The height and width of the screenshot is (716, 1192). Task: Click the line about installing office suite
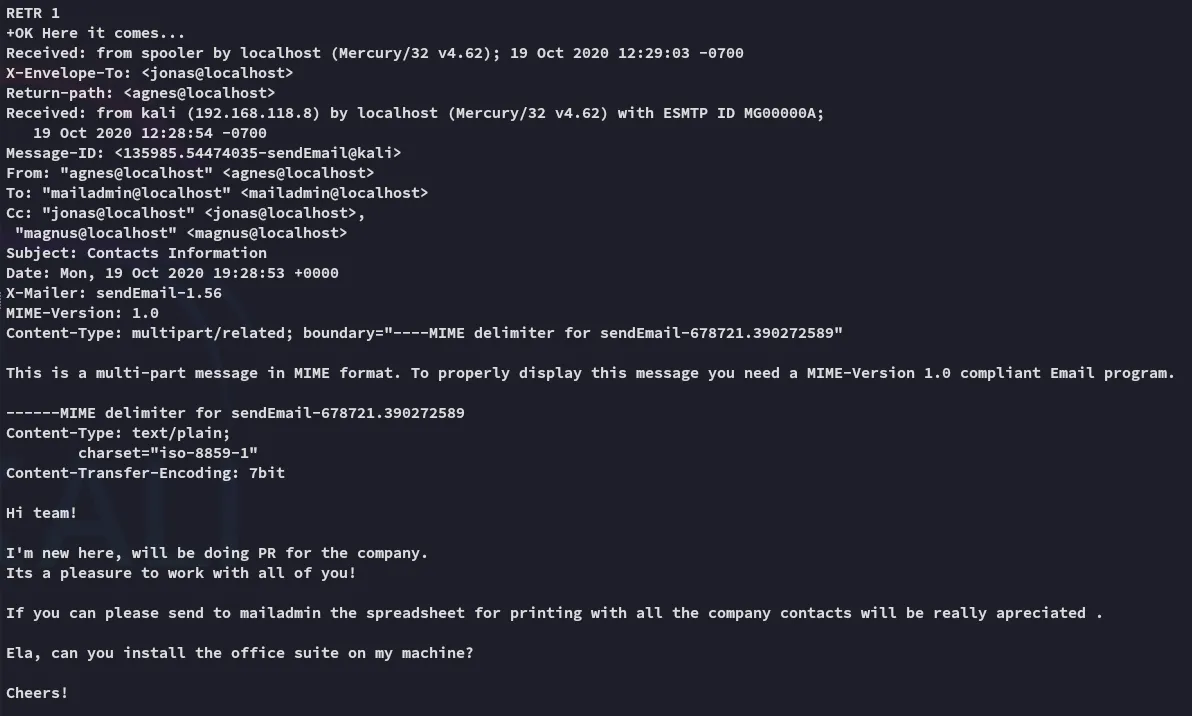click(x=239, y=654)
